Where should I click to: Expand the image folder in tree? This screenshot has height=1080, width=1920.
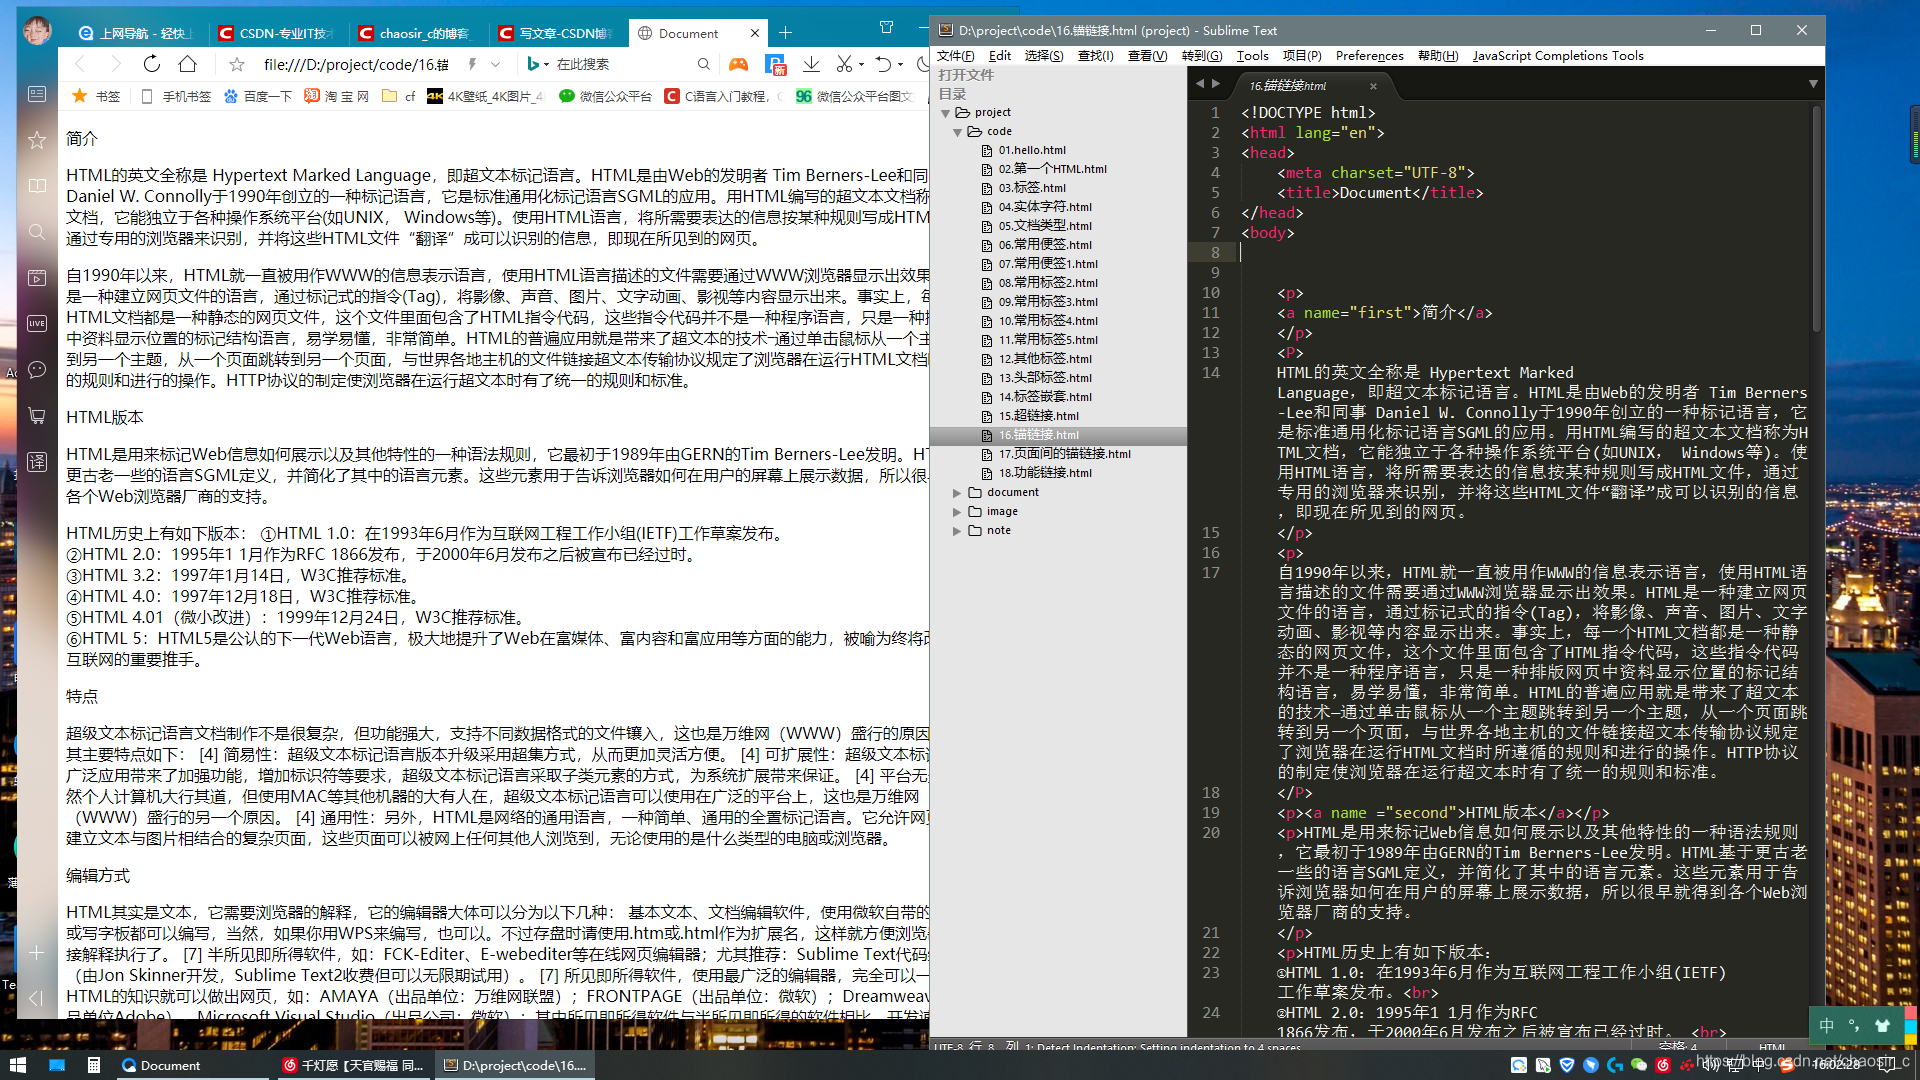click(x=957, y=512)
